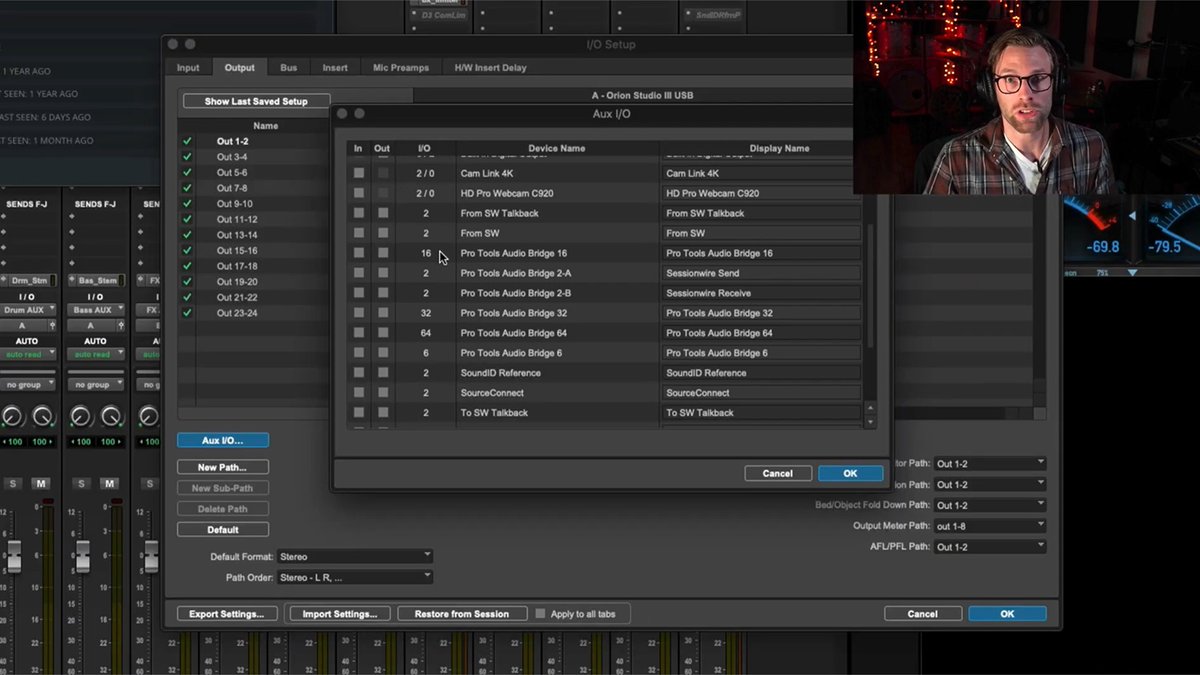Edit the Sessionwire Receive display name field

(x=762, y=293)
